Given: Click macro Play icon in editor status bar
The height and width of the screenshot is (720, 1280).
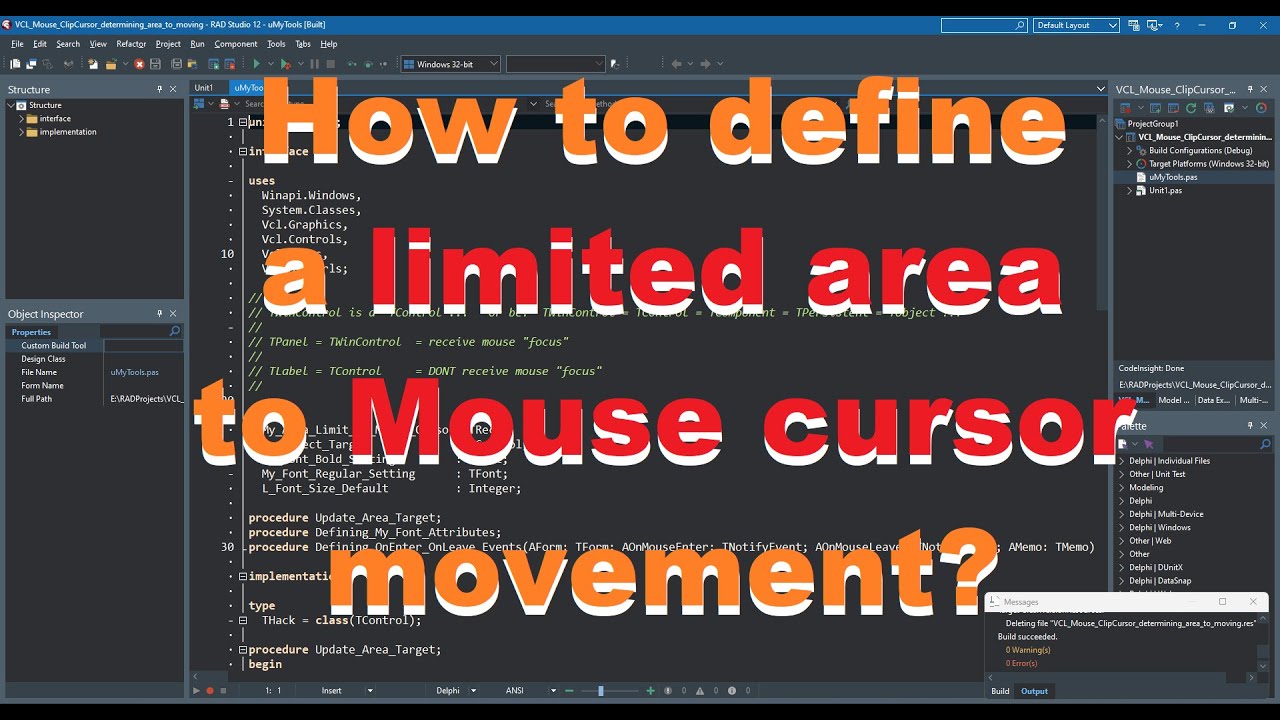Looking at the screenshot, I should 196,690.
